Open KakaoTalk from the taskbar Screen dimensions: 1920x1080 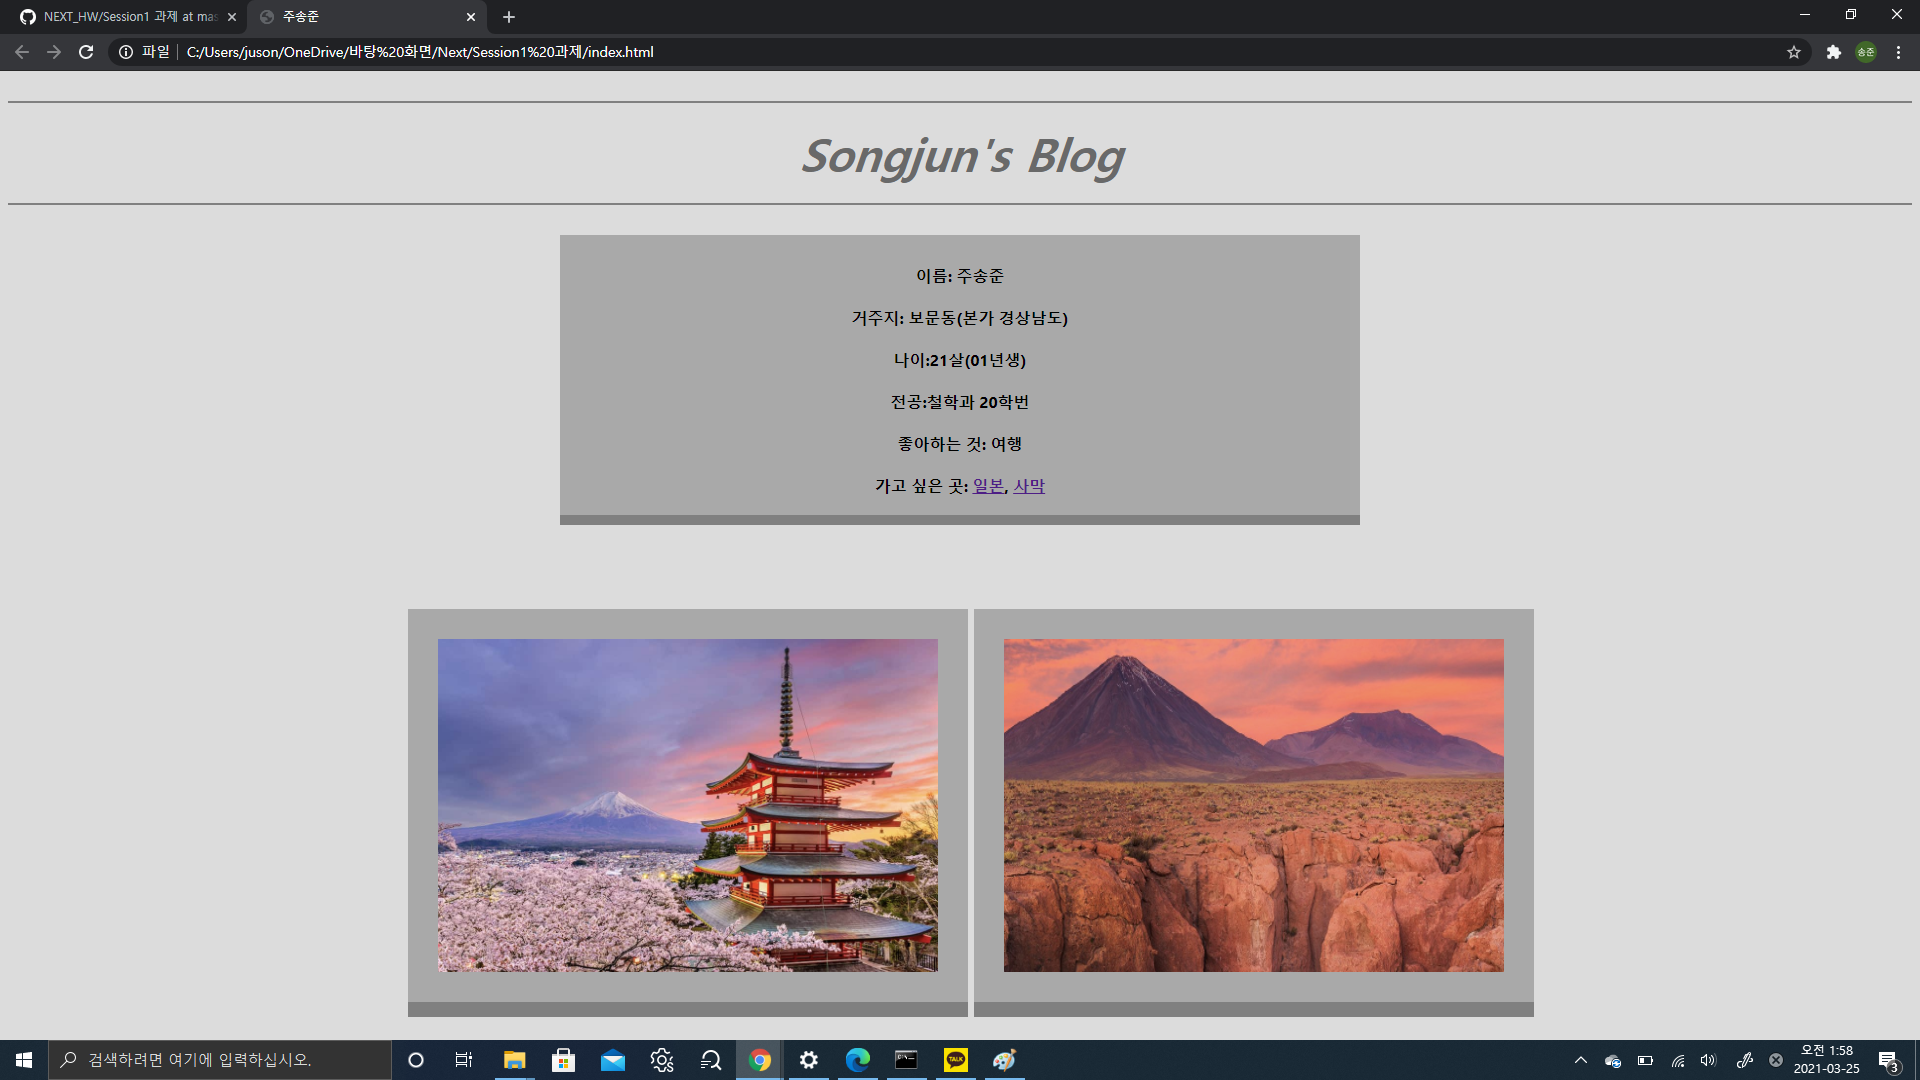pos(955,1060)
